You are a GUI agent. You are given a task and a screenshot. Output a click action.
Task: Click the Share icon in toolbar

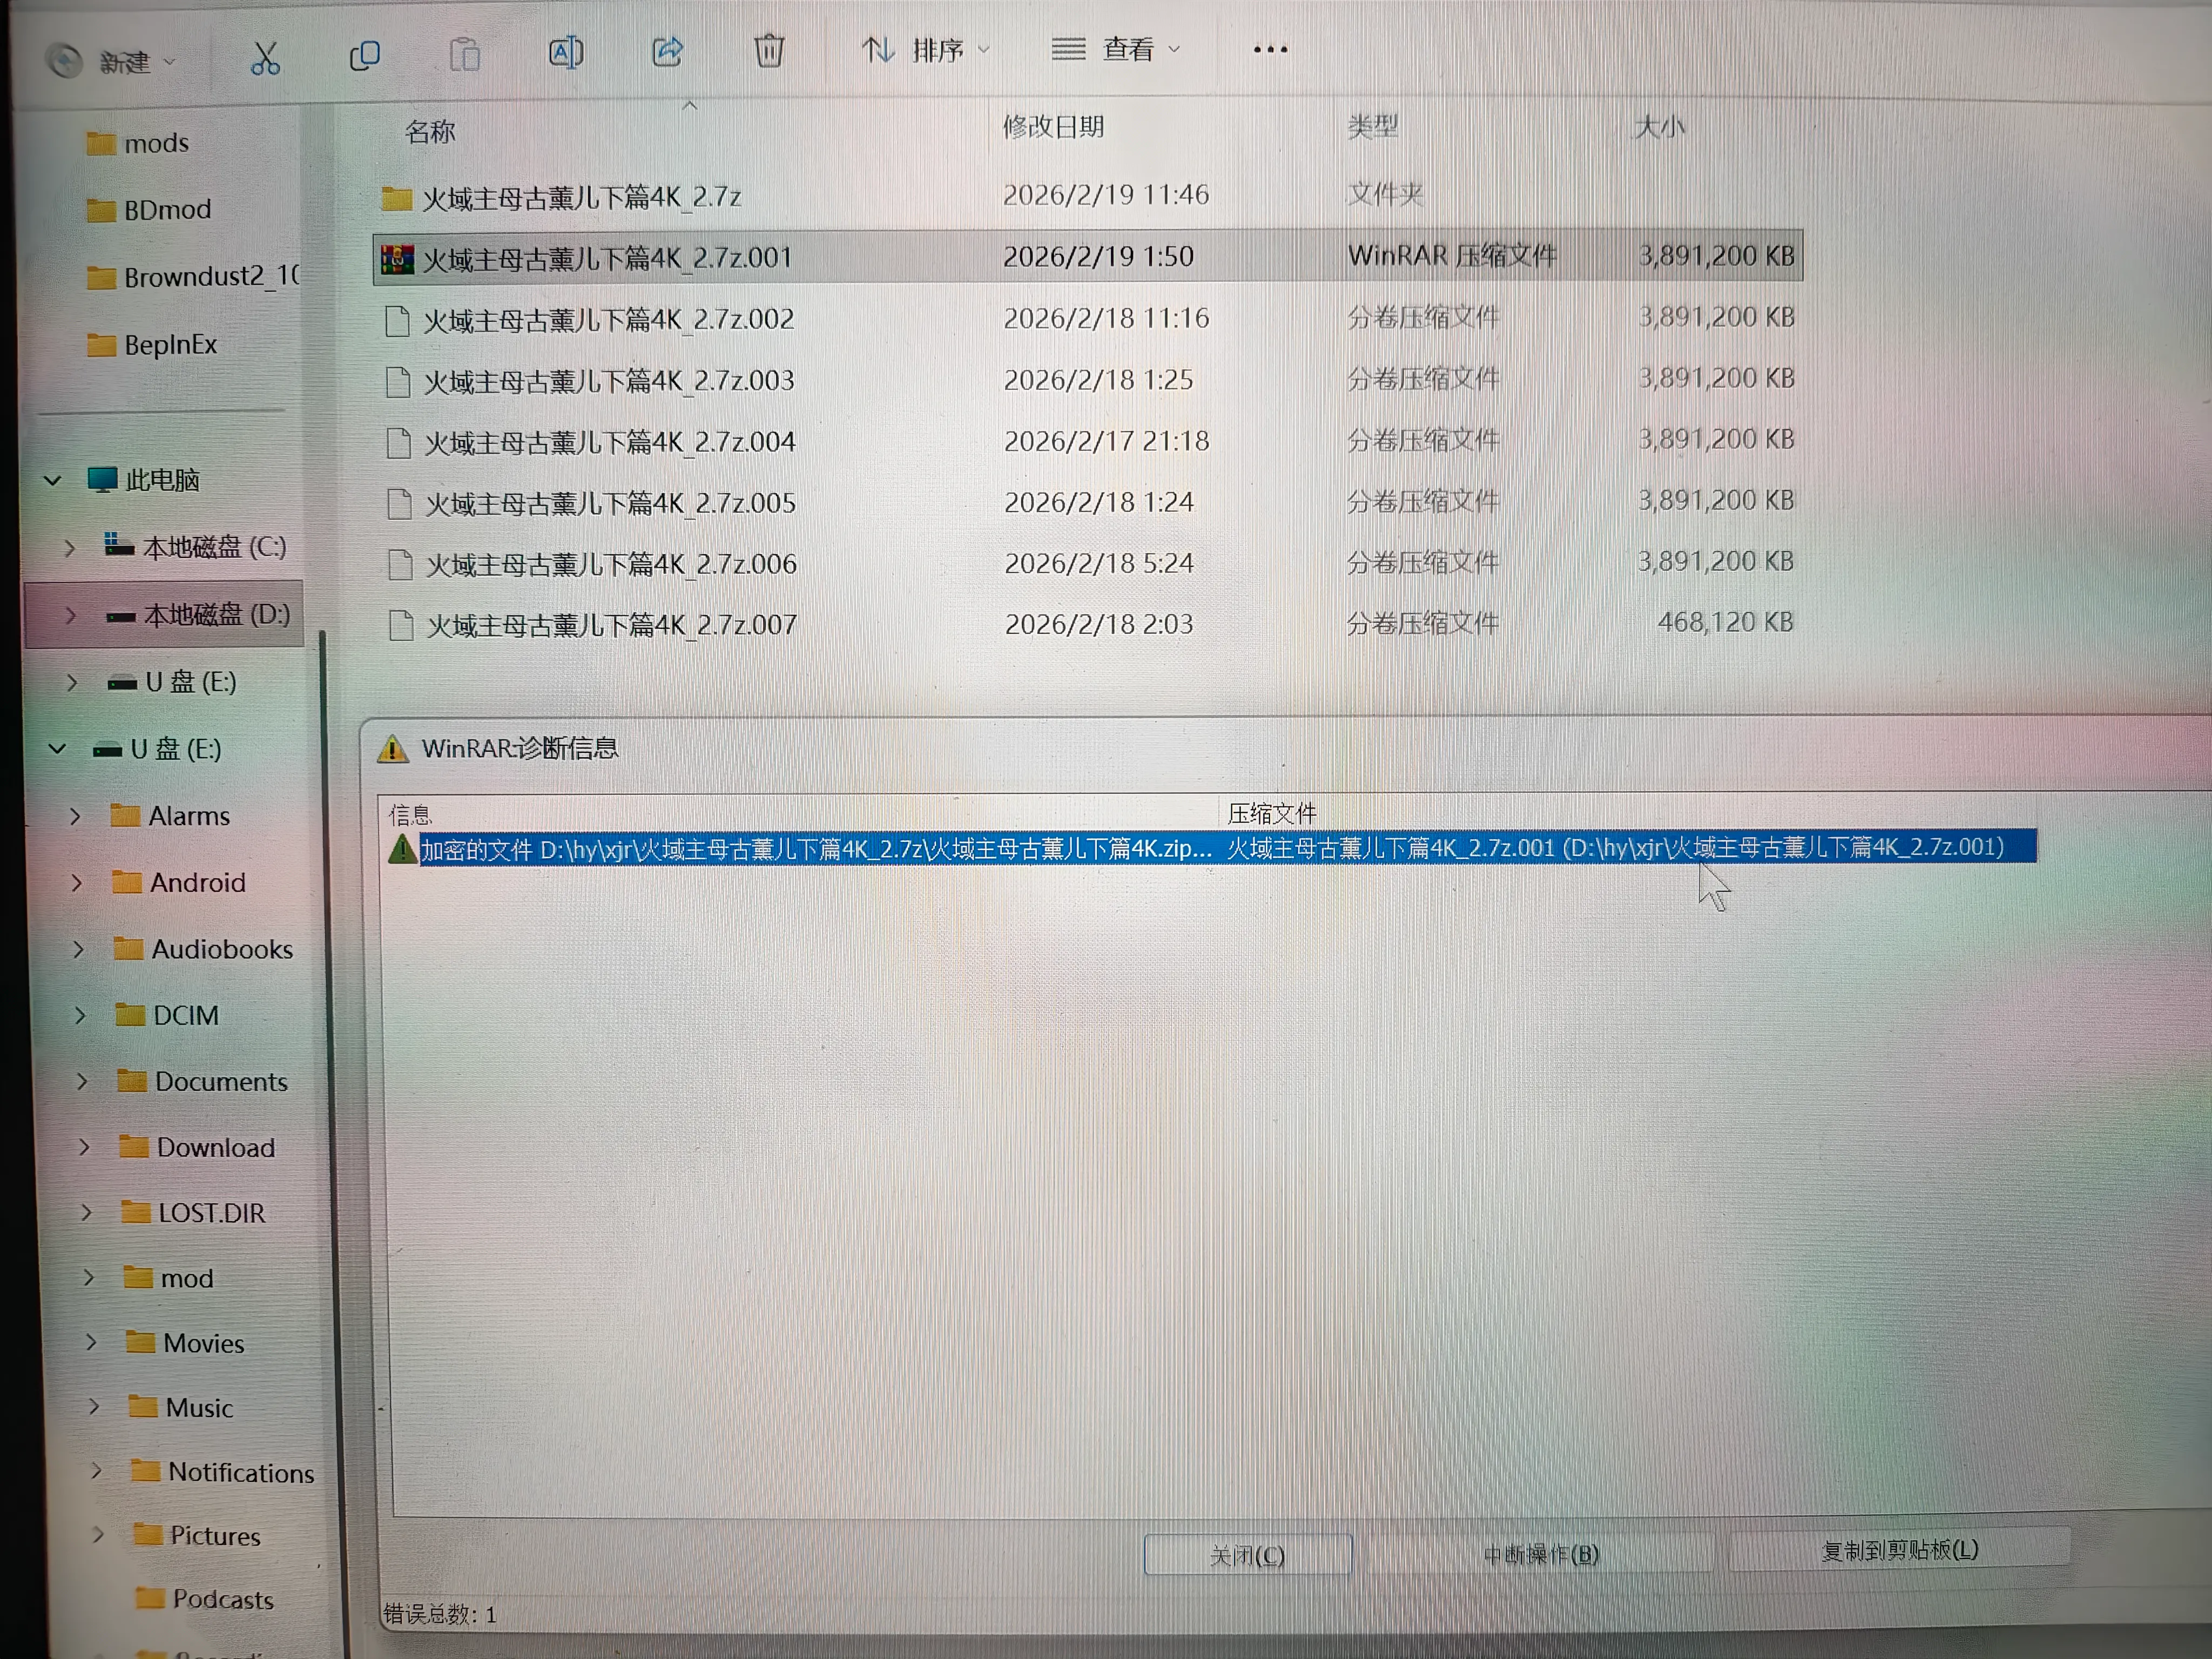(x=667, y=51)
